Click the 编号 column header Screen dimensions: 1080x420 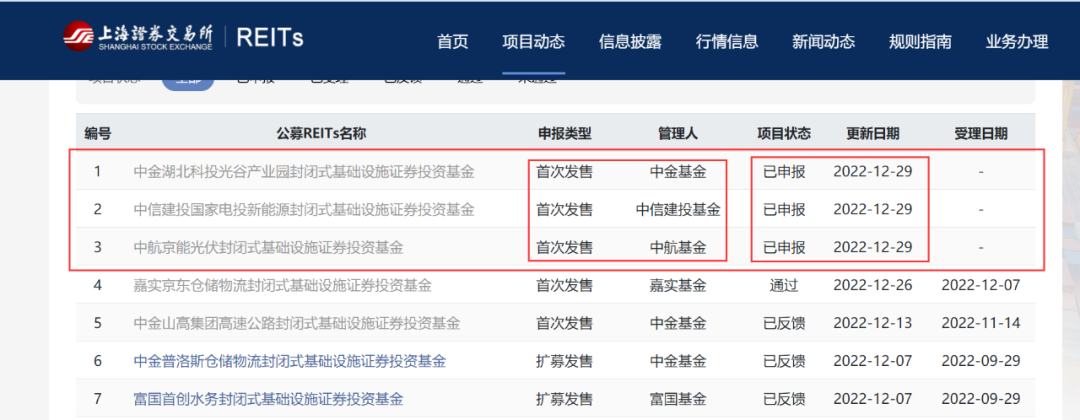[98, 133]
